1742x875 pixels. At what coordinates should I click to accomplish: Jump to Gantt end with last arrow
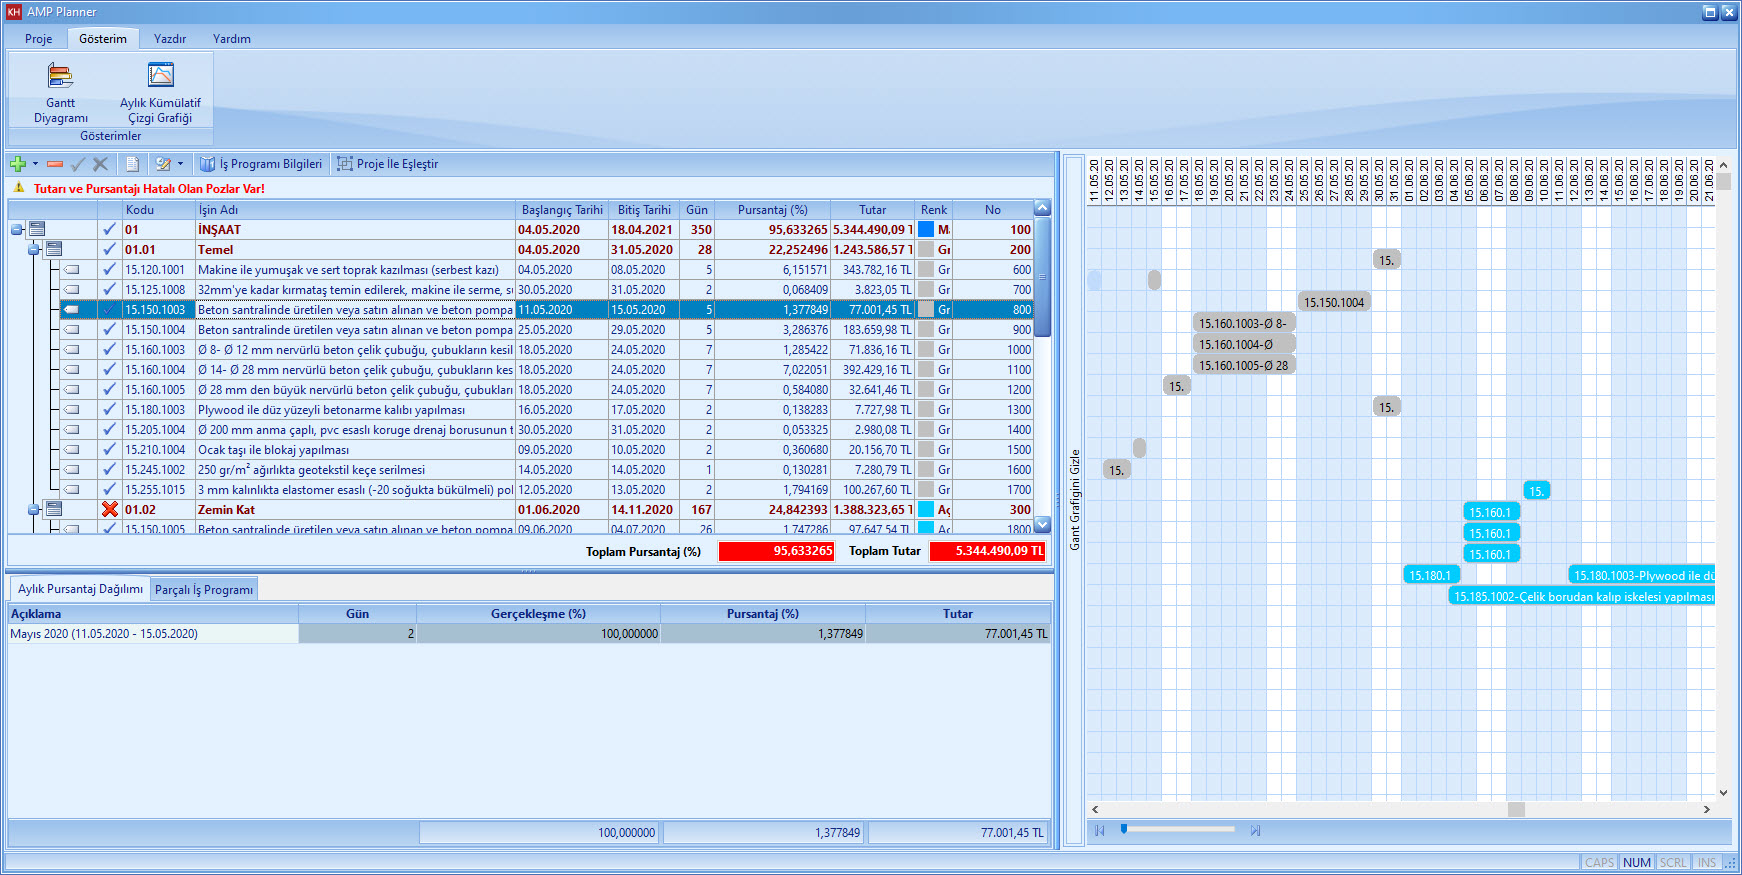coord(1255,831)
